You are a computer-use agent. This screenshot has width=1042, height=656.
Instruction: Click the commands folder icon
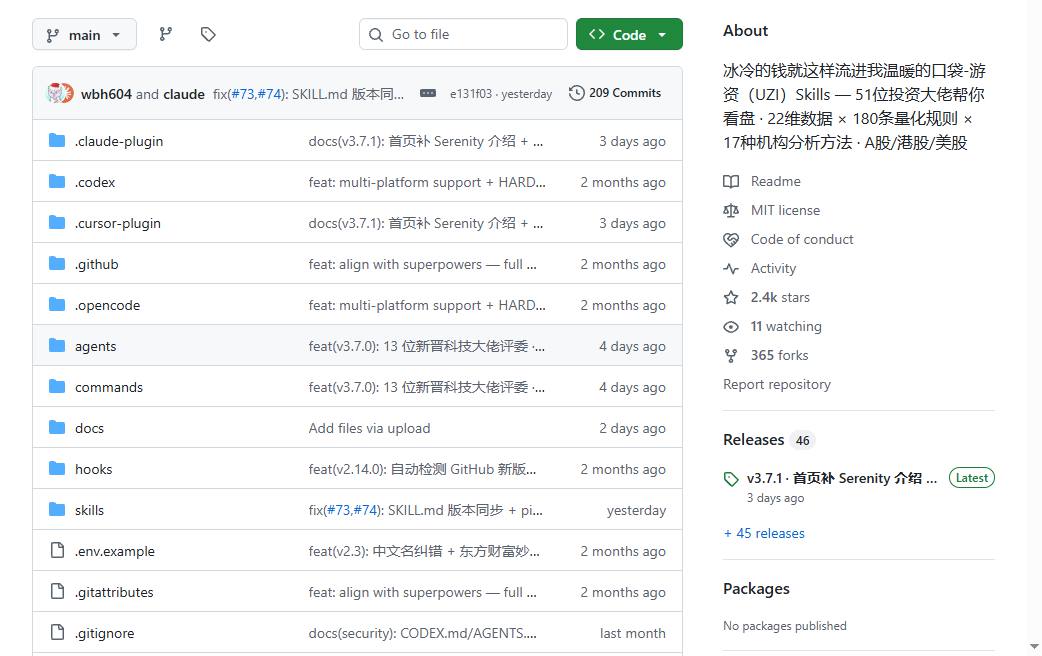pos(57,387)
